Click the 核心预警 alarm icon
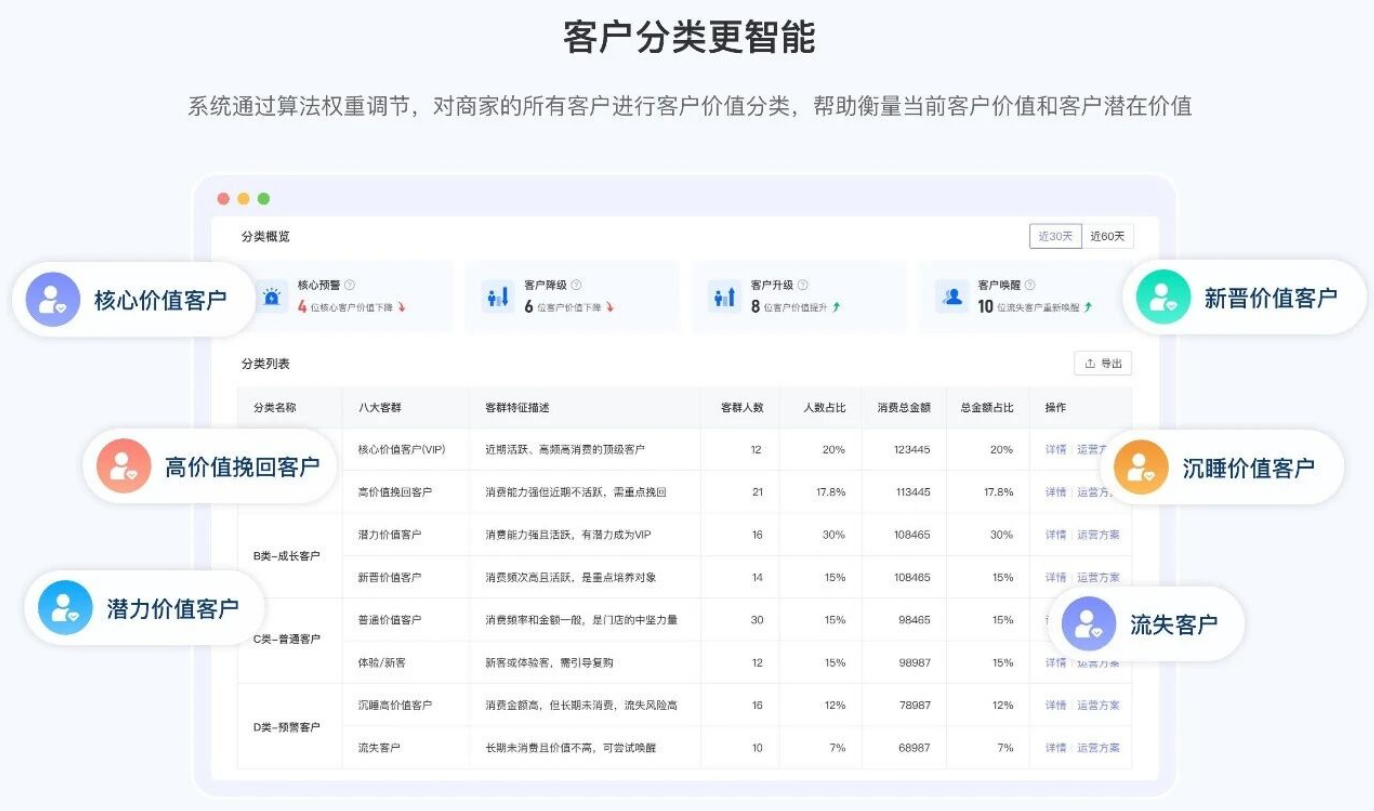This screenshot has width=1374, height=811. point(271,297)
